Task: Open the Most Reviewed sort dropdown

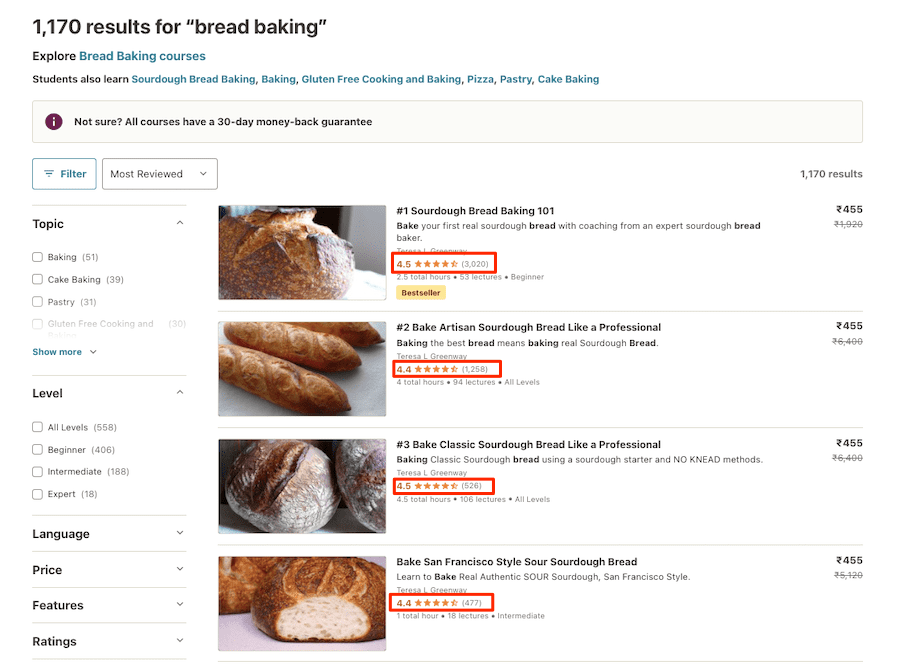Action: pyautogui.click(x=158, y=173)
